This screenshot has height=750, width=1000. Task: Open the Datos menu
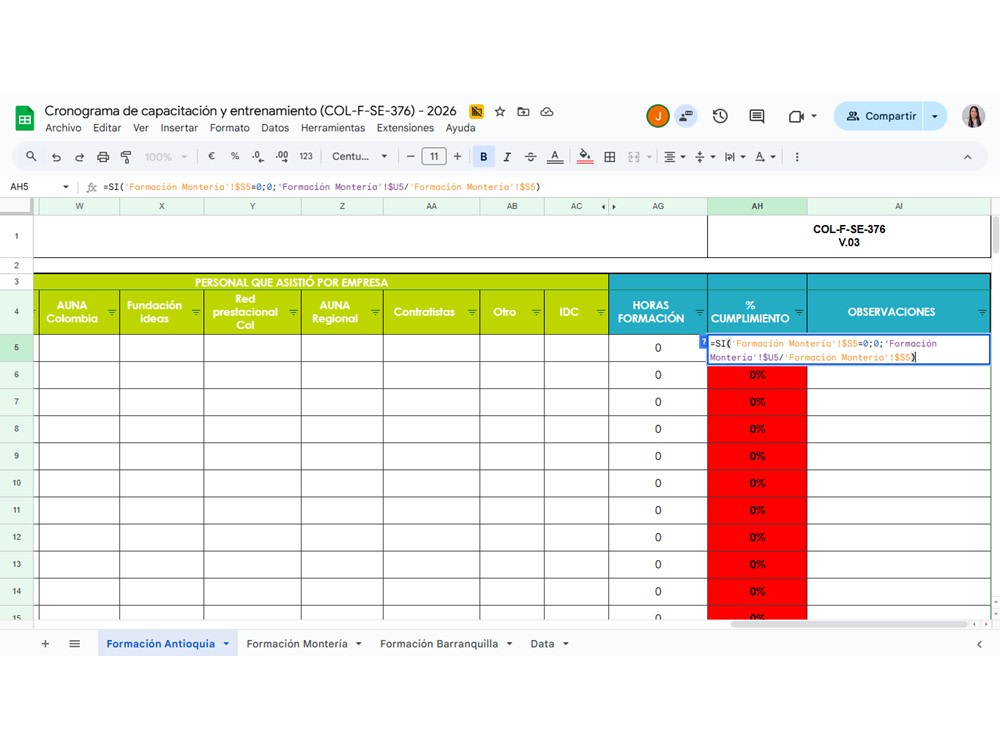[275, 128]
